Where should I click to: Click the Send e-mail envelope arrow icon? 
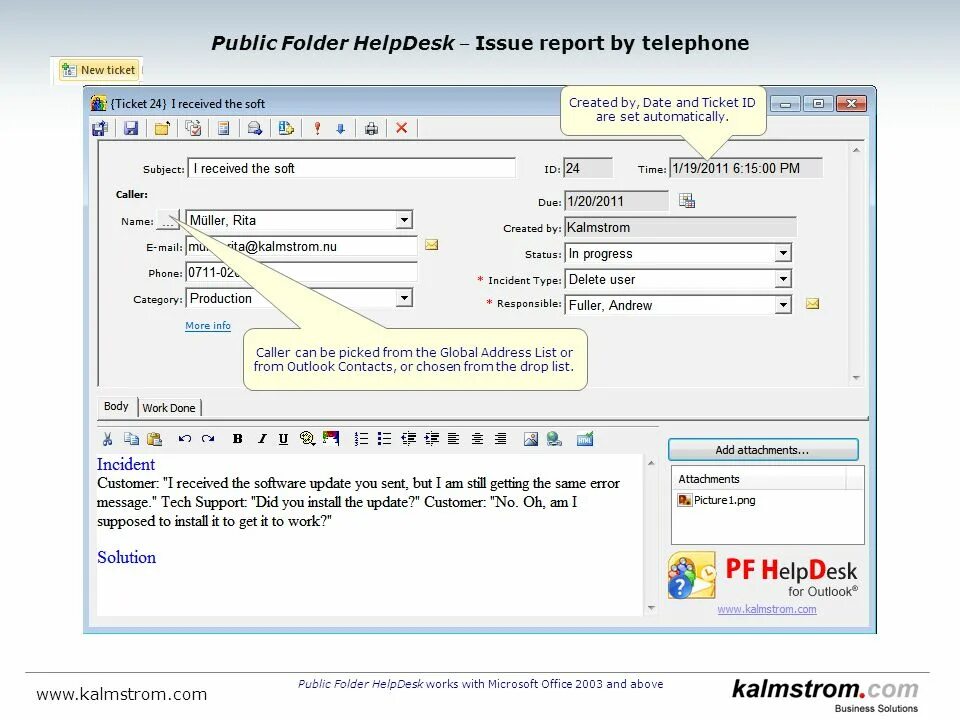pos(255,129)
